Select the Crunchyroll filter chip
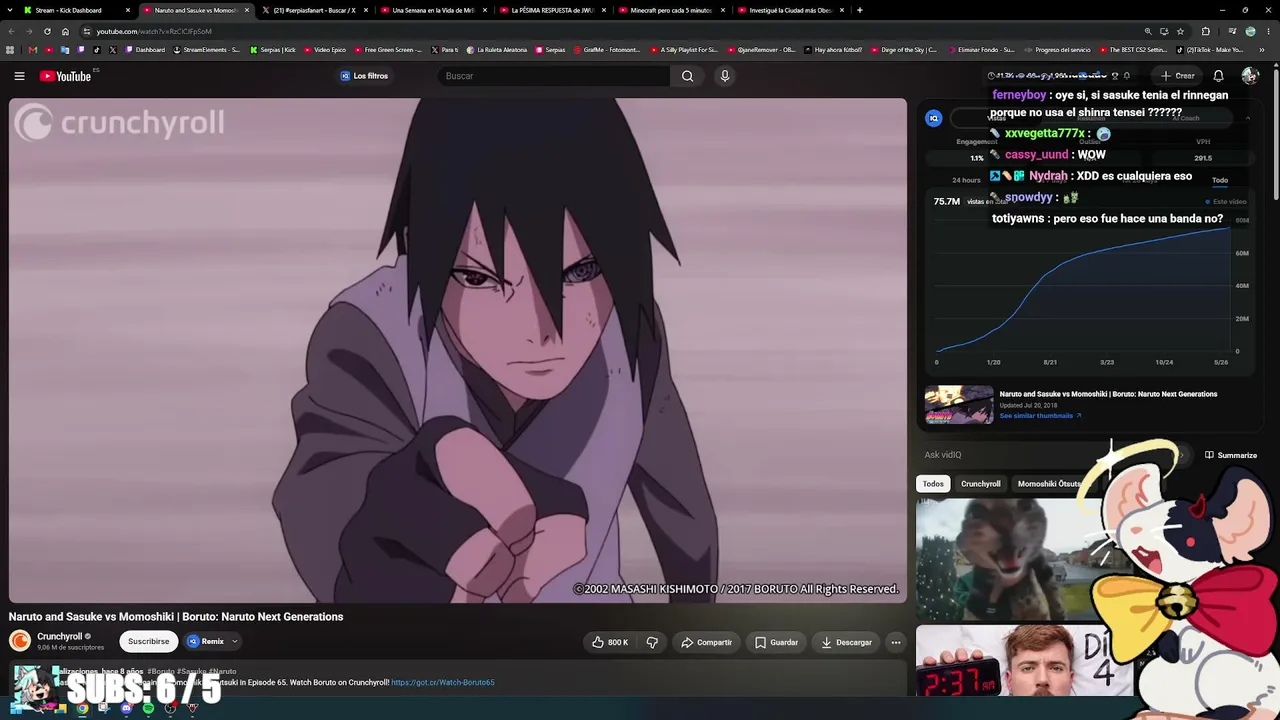The height and width of the screenshot is (720, 1280). [981, 484]
